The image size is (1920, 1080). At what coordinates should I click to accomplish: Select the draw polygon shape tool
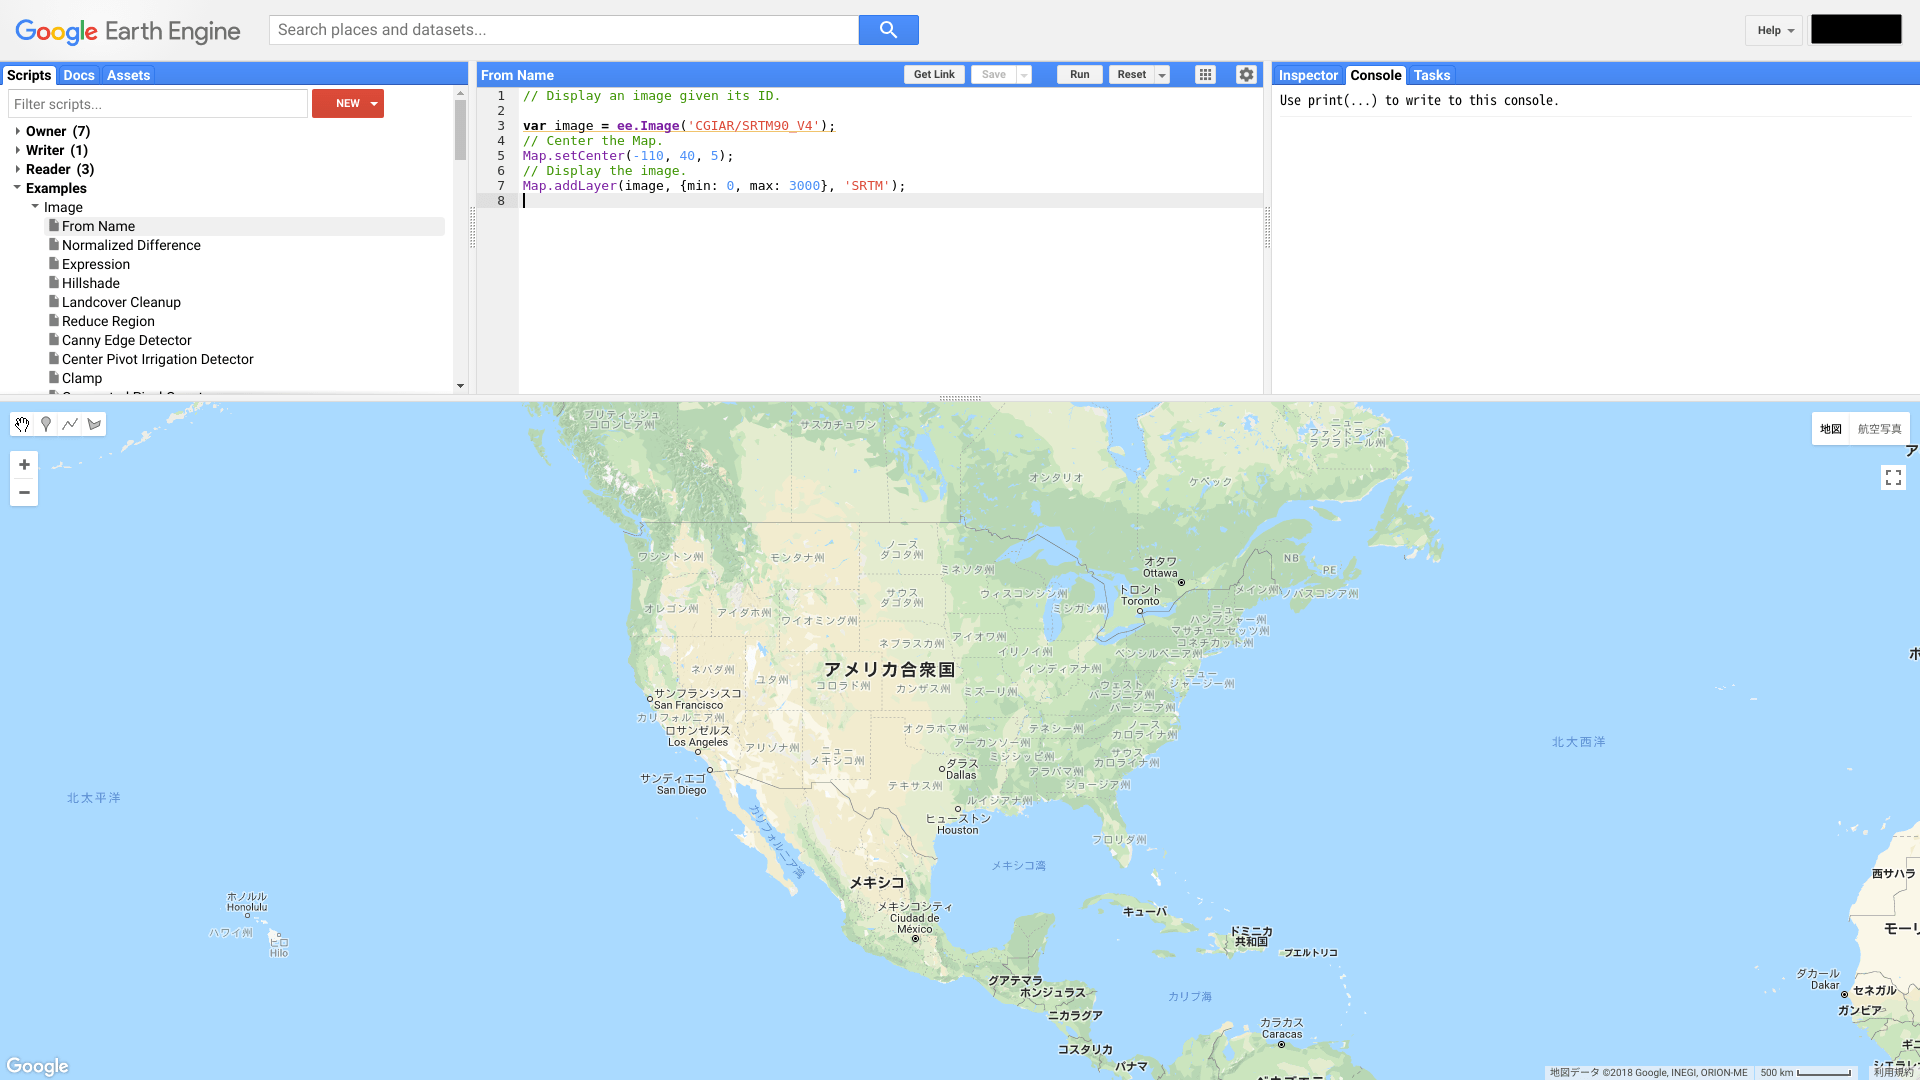(x=94, y=424)
